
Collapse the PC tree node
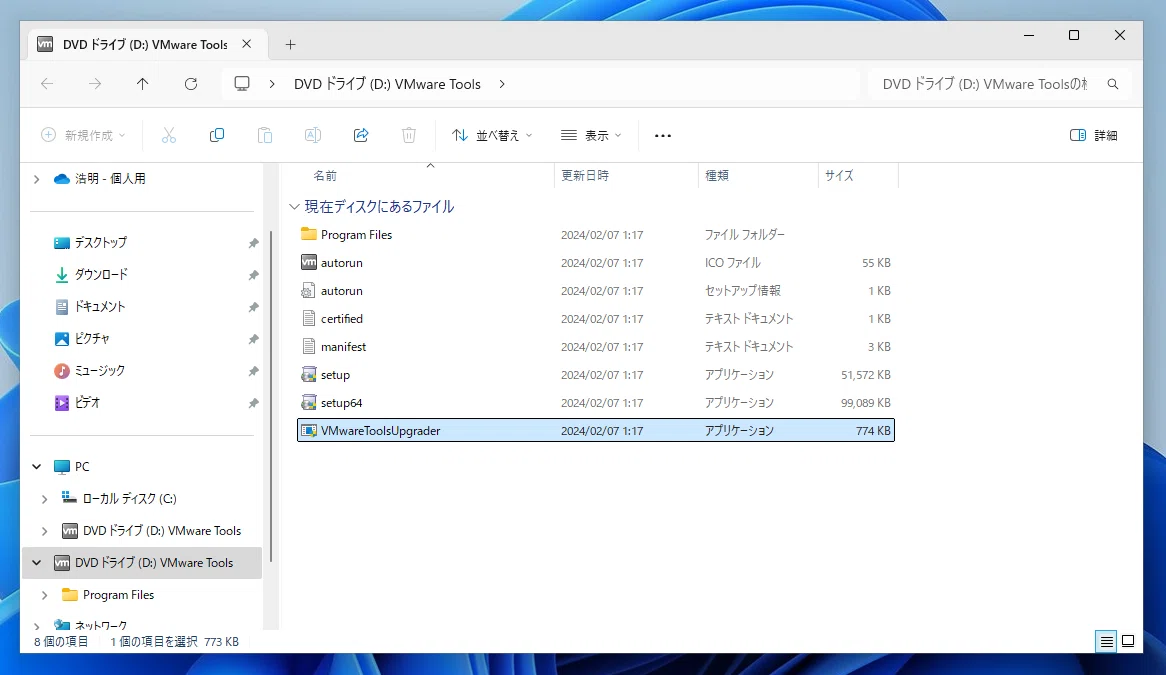tap(36, 467)
